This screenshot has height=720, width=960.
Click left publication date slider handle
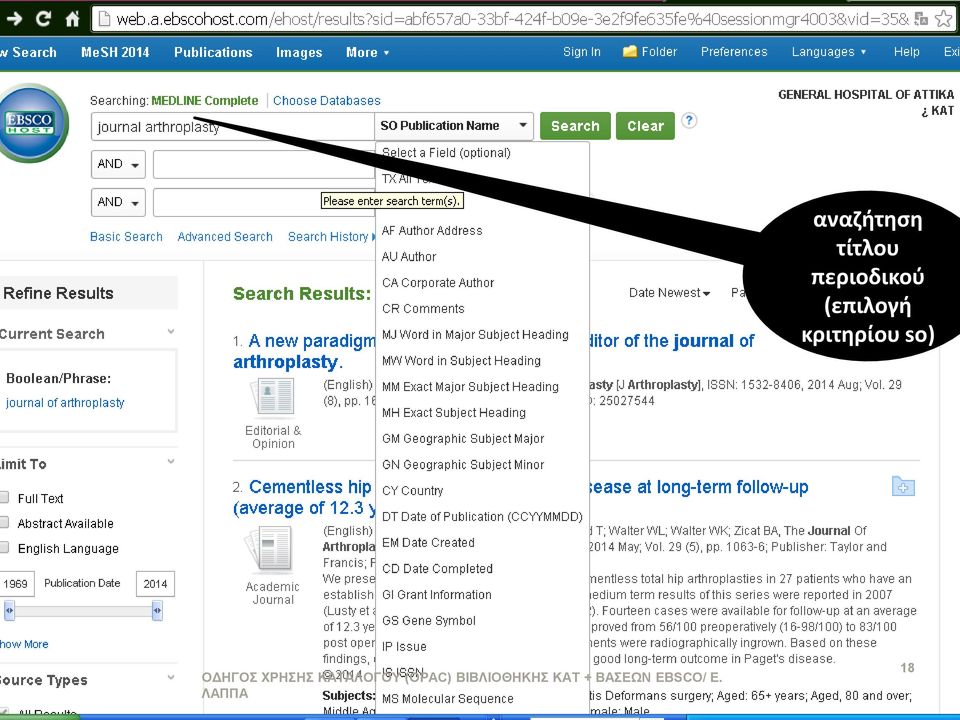(9, 610)
